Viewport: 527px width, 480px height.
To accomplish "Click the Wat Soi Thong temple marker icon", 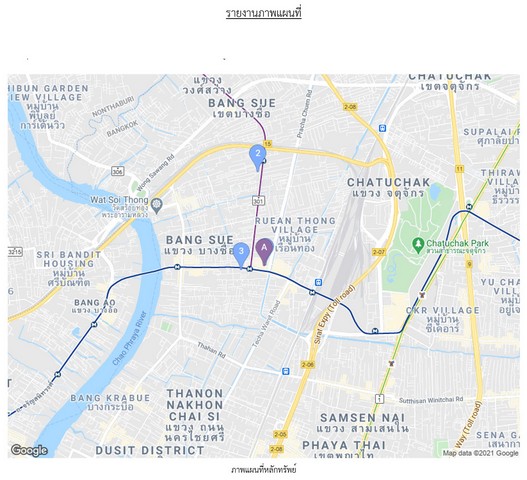I will (x=156, y=205).
